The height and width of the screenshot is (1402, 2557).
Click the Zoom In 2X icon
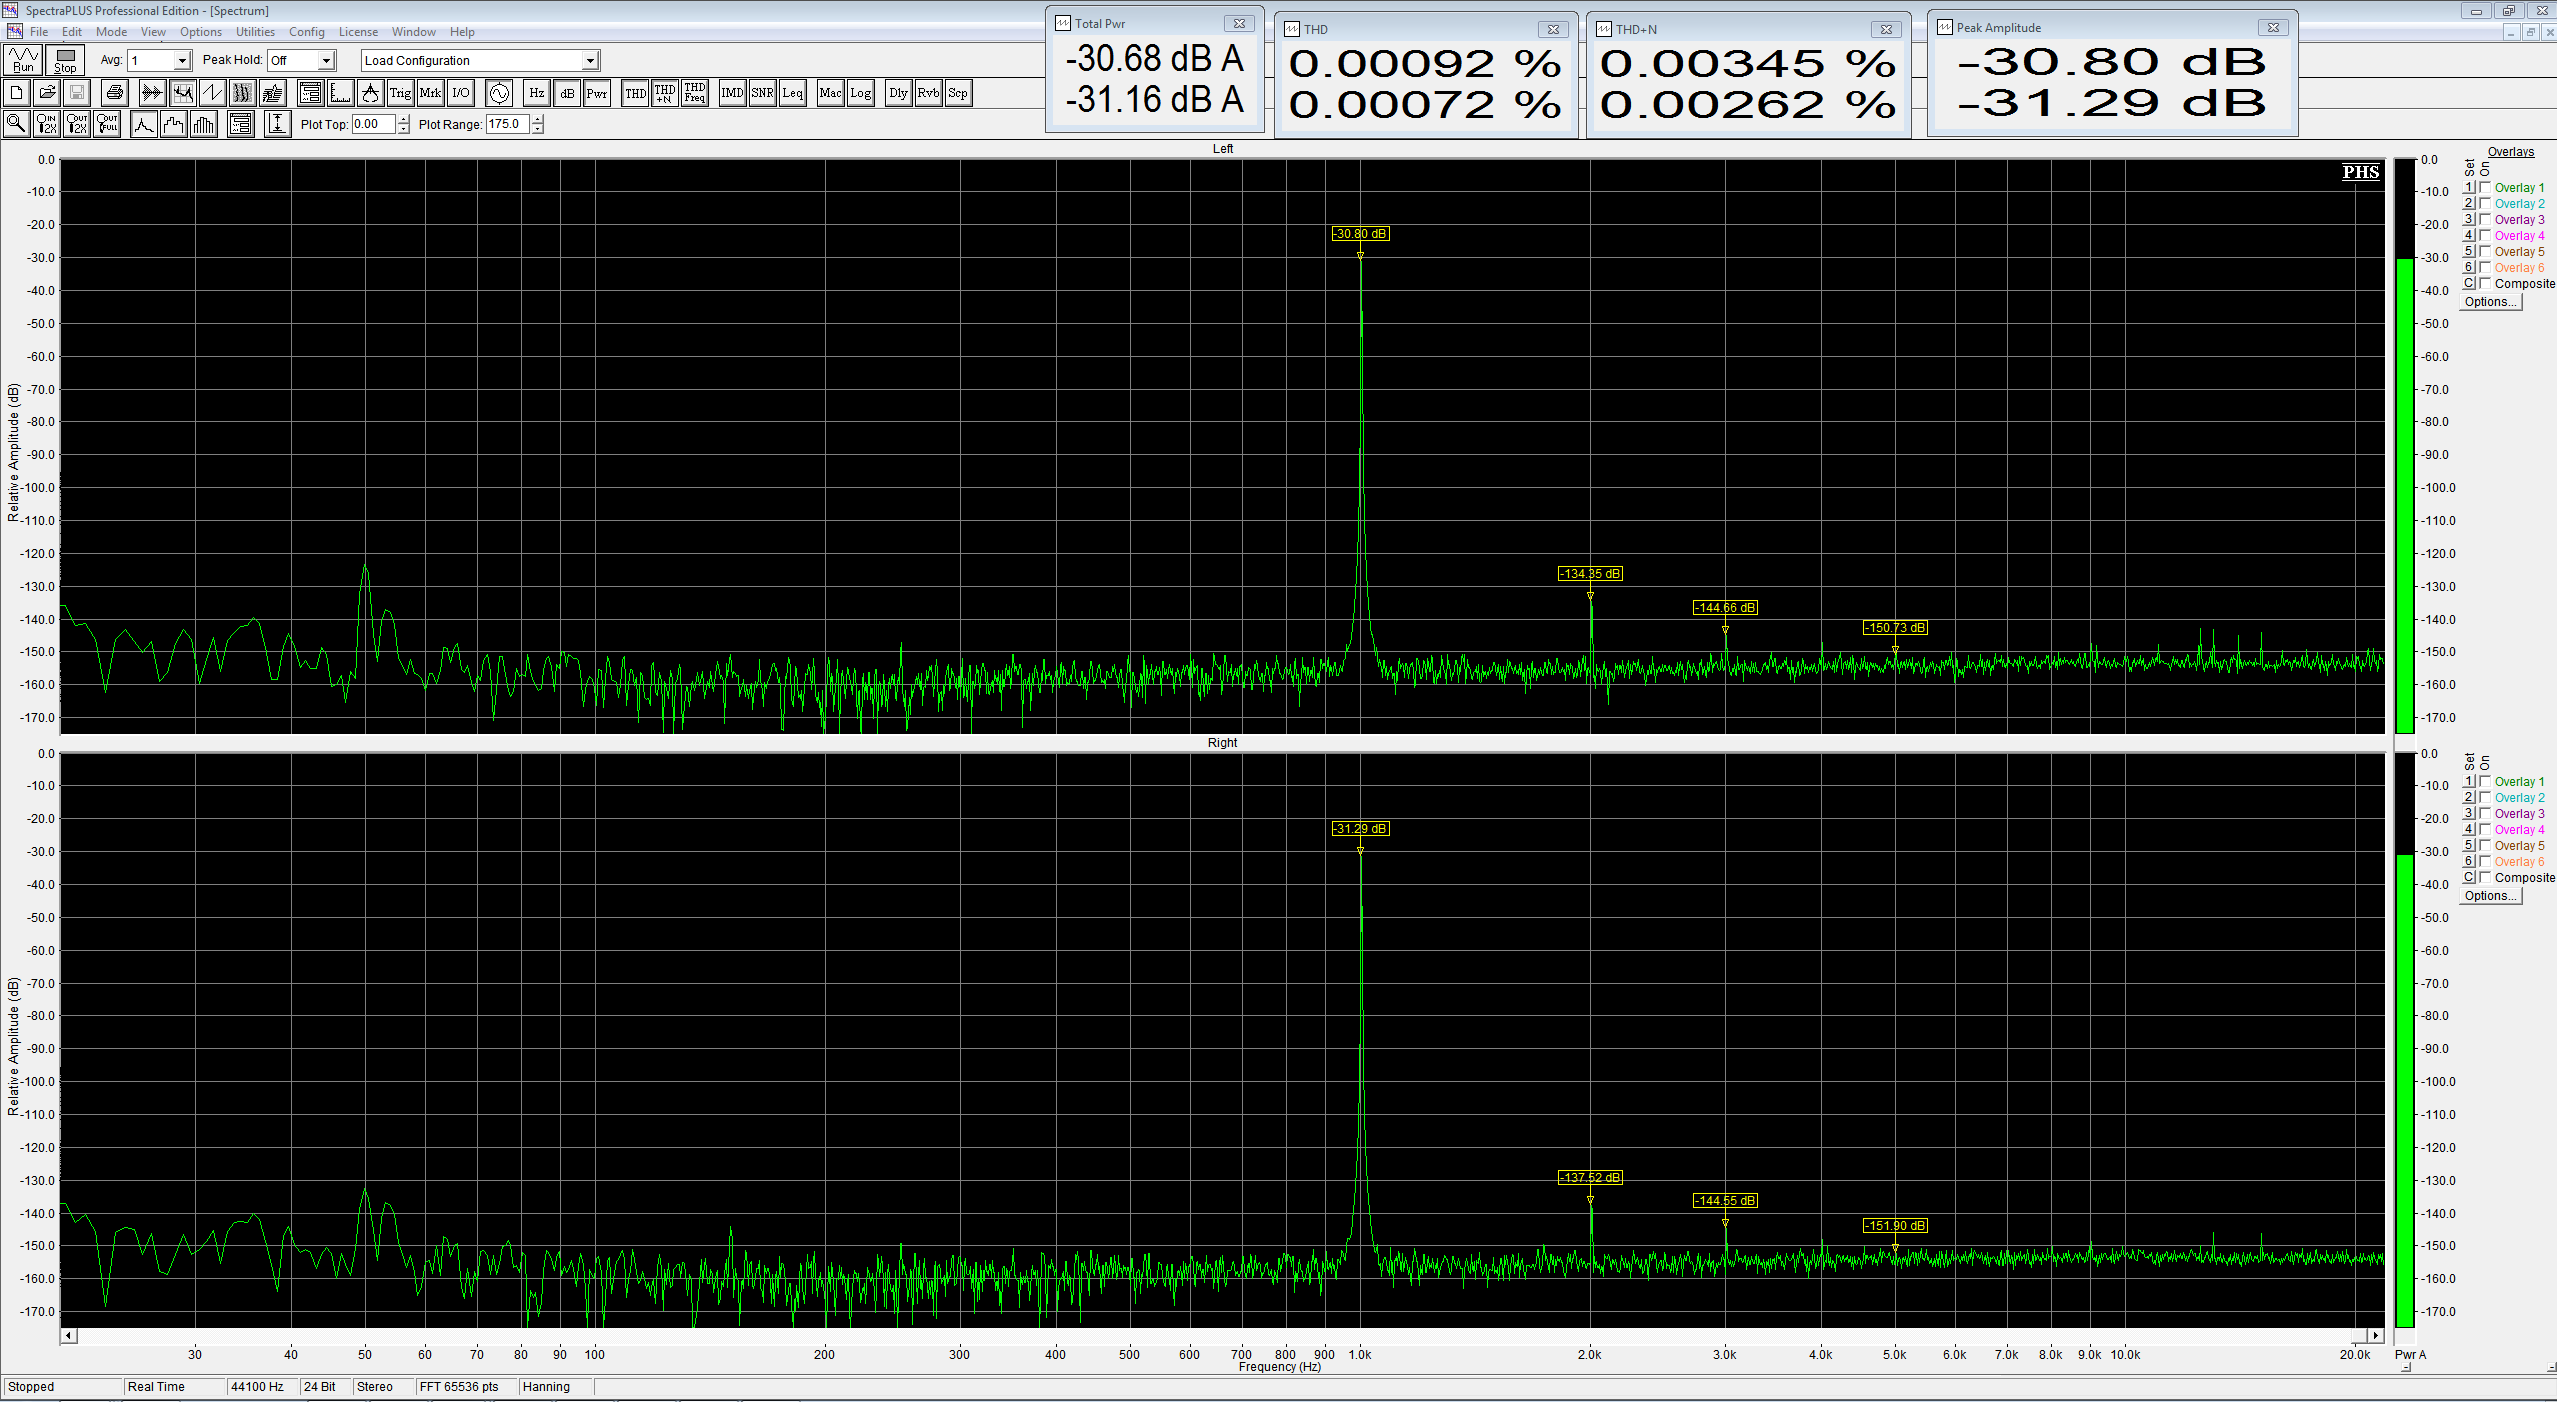point(47,124)
